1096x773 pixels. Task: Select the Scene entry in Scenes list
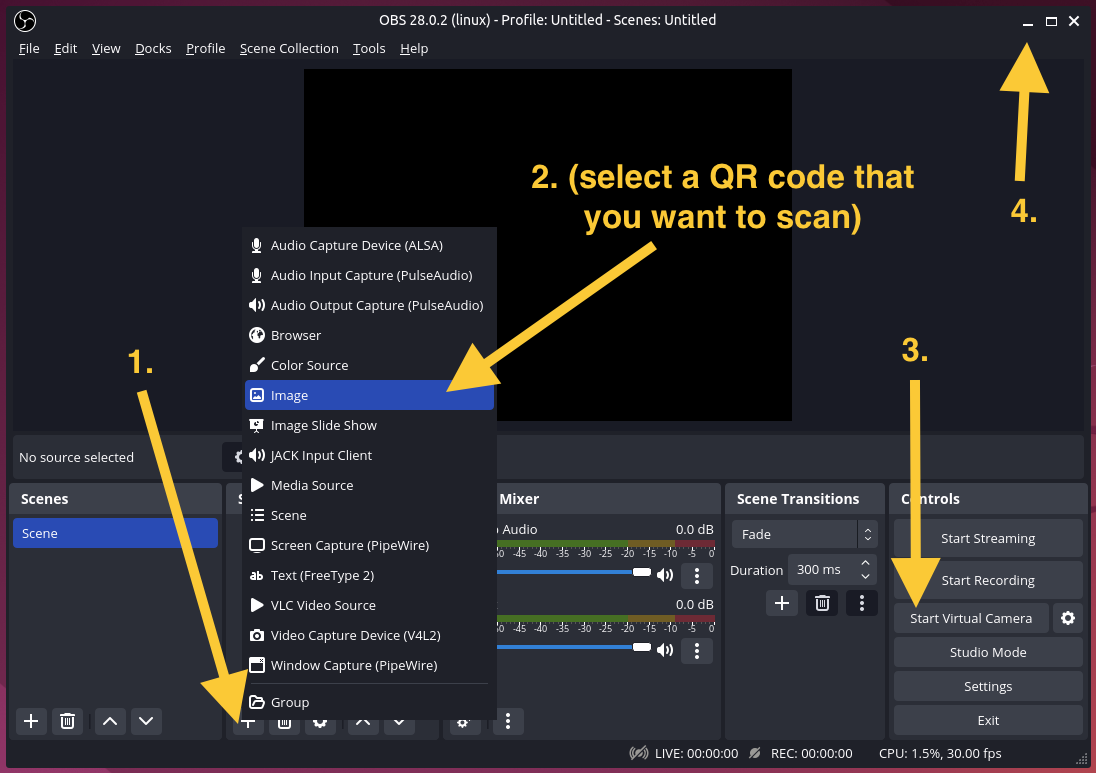[115, 533]
